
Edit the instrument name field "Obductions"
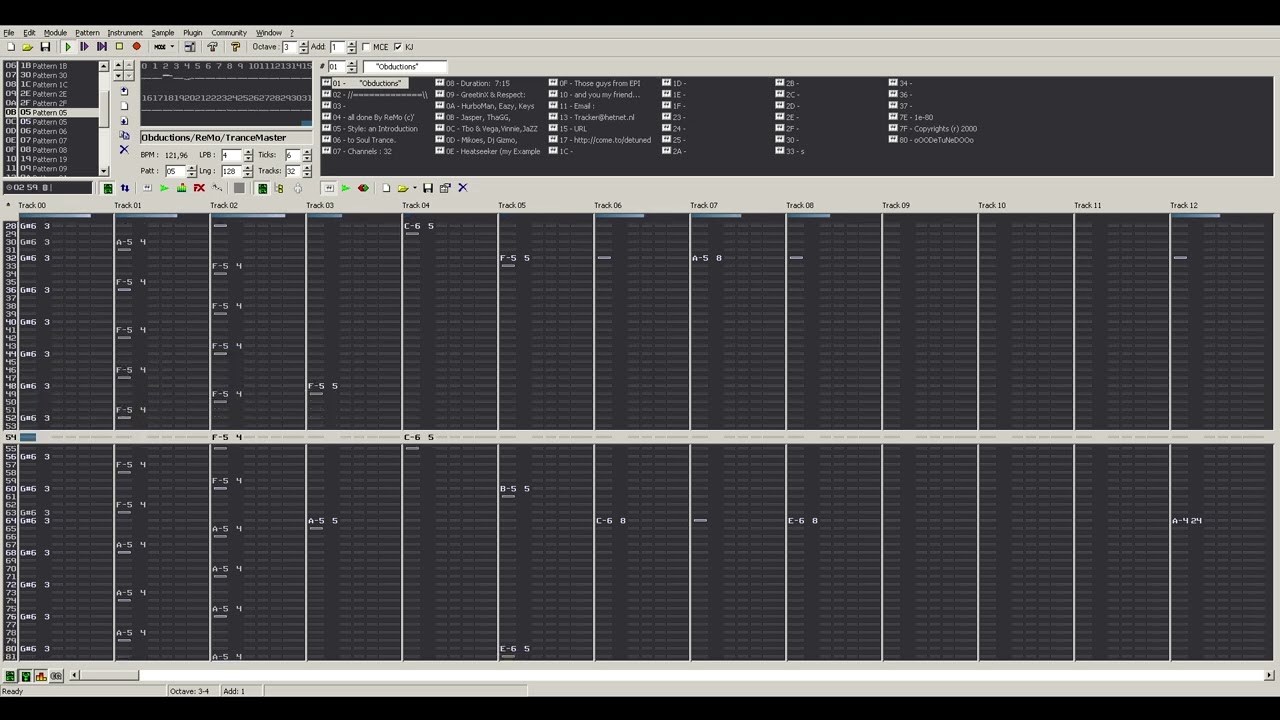pos(405,67)
